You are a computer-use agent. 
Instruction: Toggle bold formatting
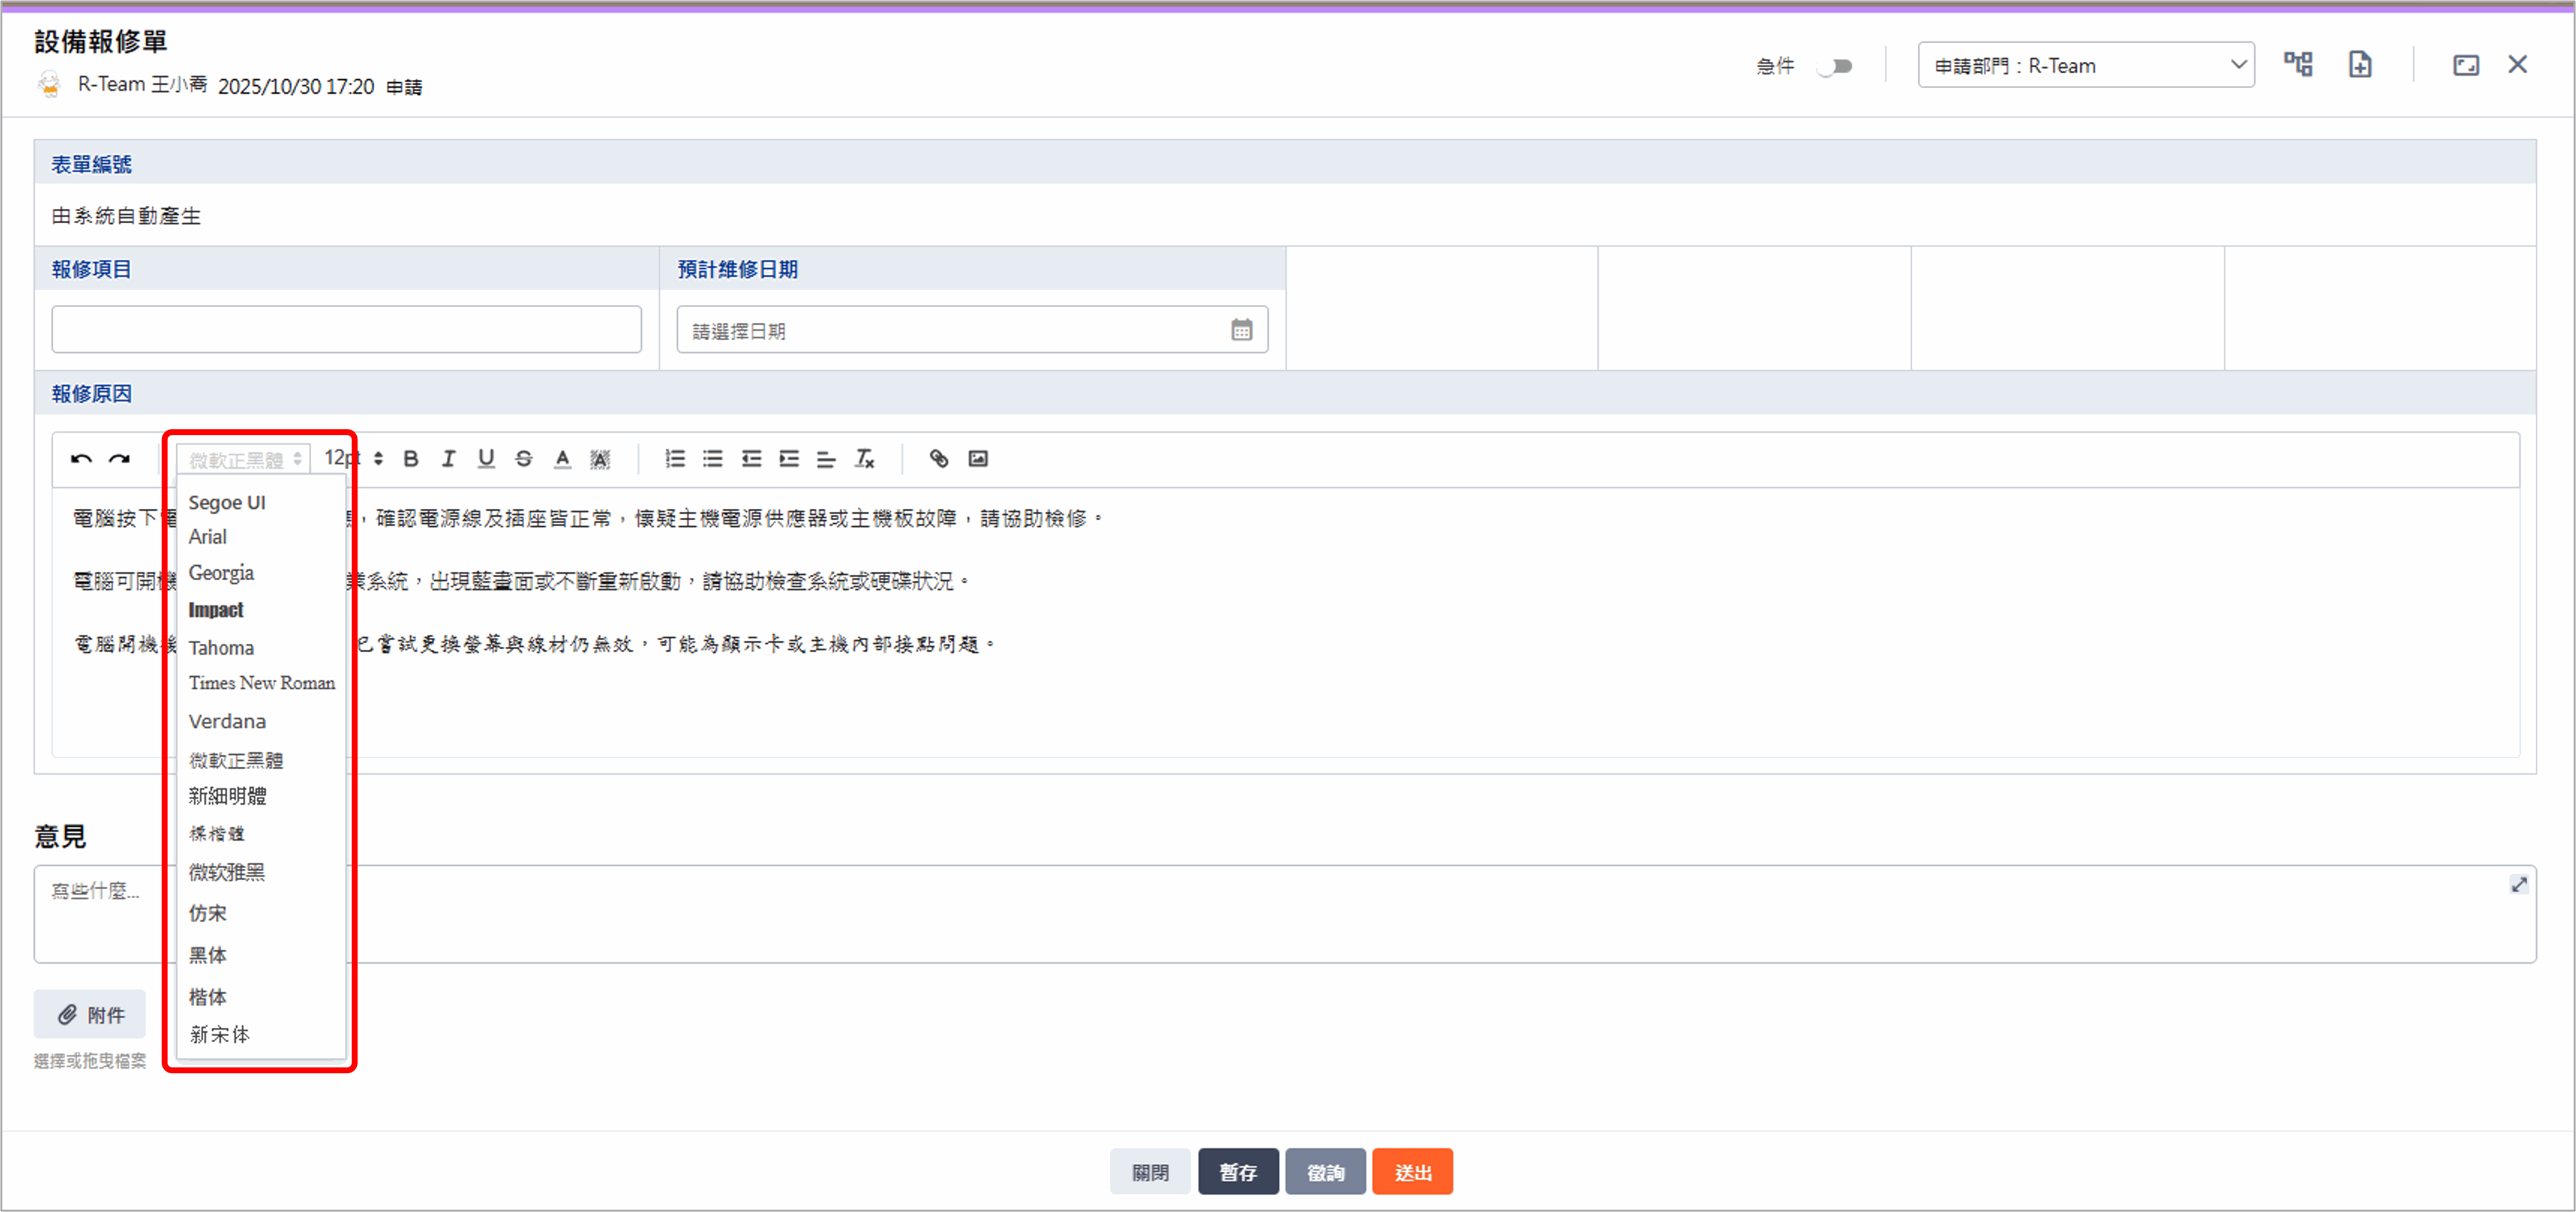tap(411, 459)
